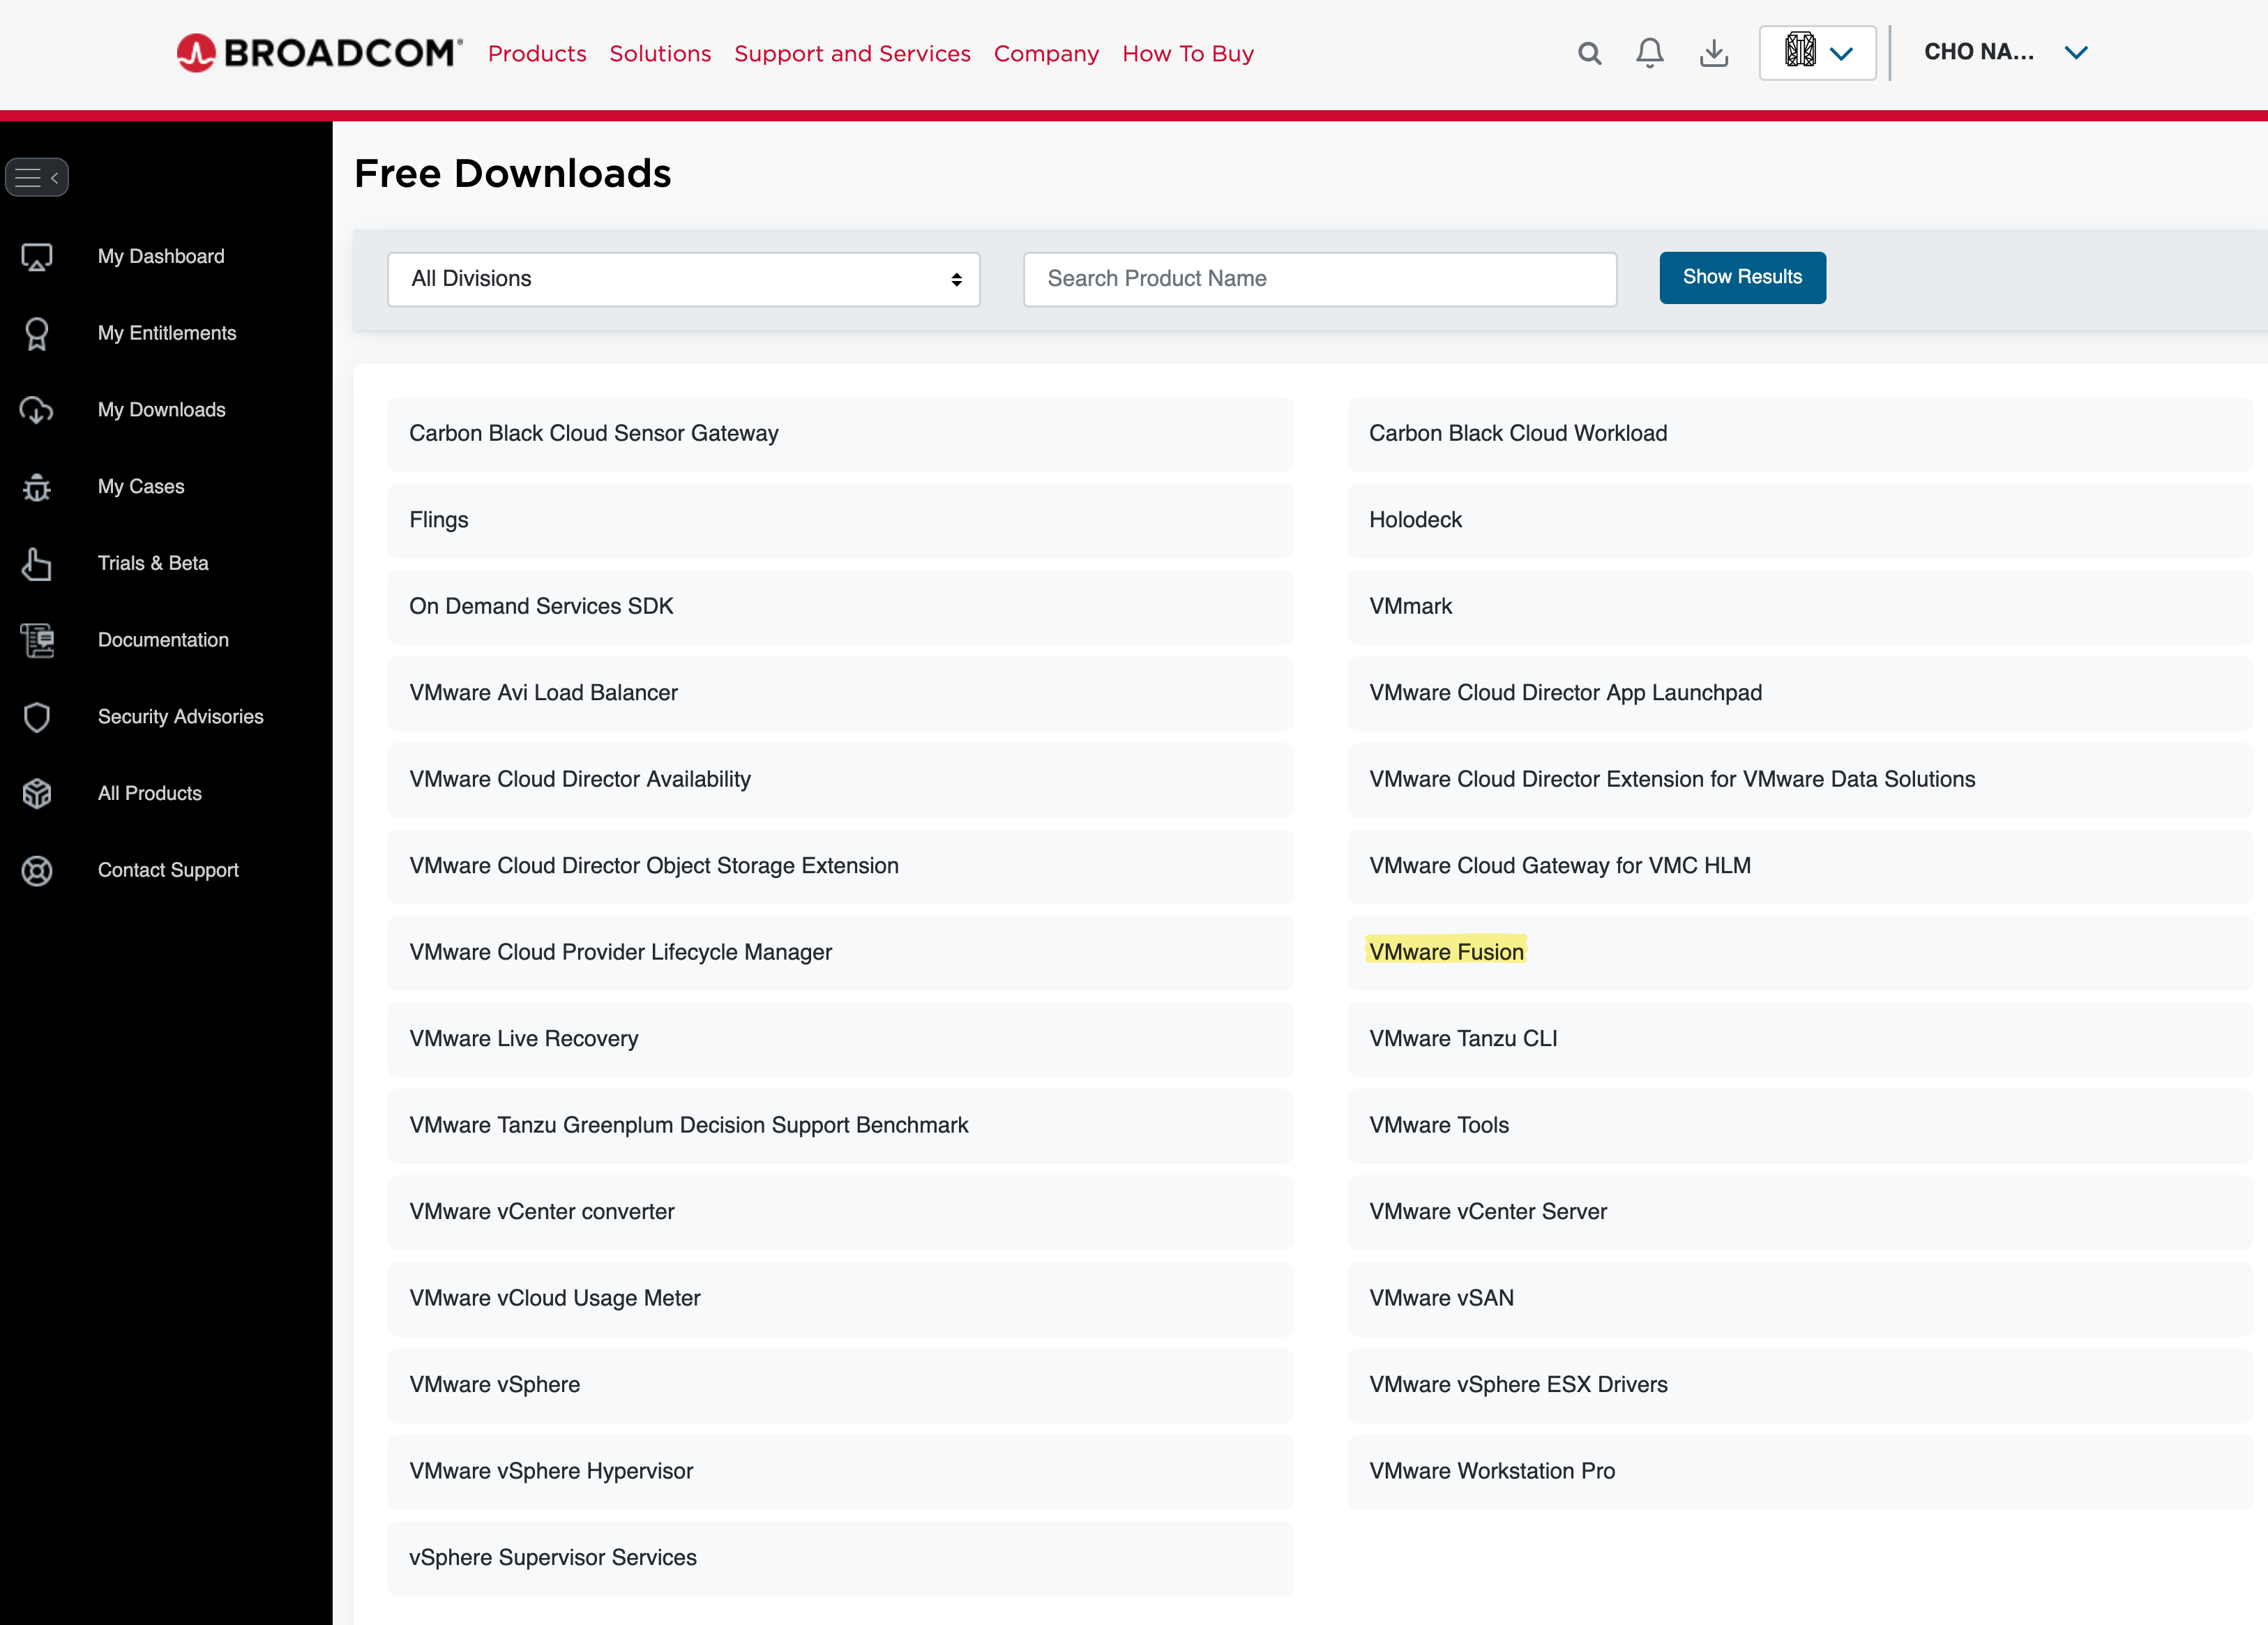Viewport: 2268px width, 1625px height.
Task: Open the search magnifier icon in header
Action: (1590, 53)
